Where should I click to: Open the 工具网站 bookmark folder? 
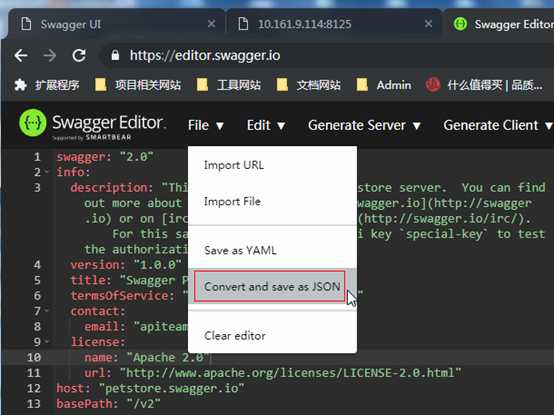click(228, 85)
